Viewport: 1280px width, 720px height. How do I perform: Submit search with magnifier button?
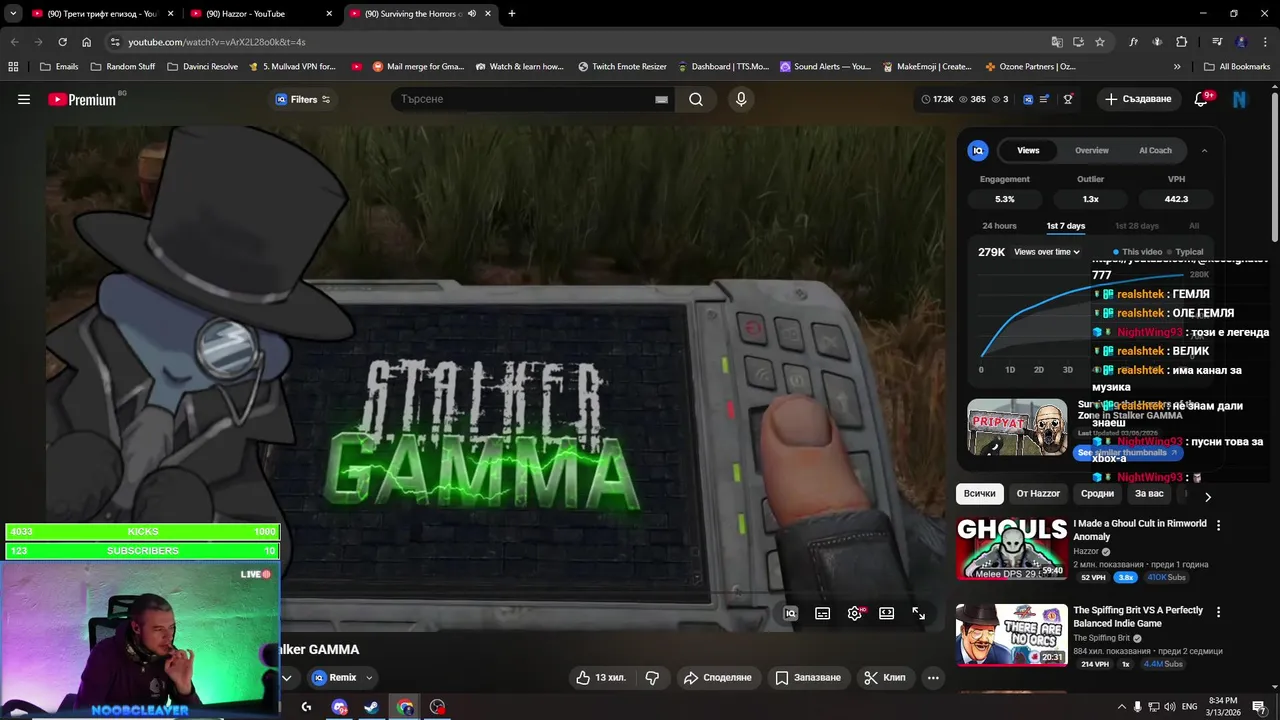(x=696, y=99)
